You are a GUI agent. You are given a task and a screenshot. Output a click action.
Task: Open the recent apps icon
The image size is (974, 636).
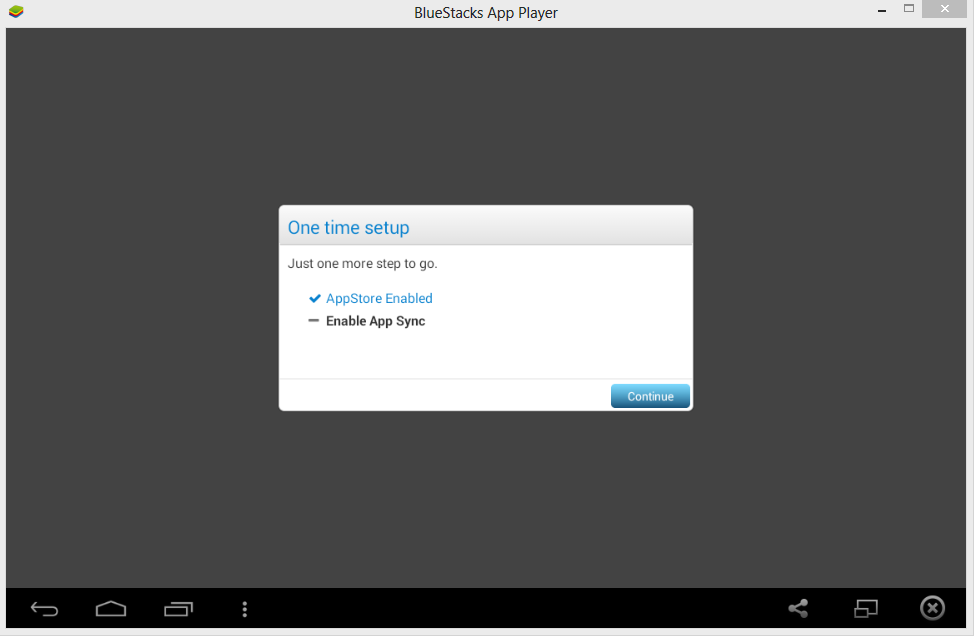pos(178,609)
